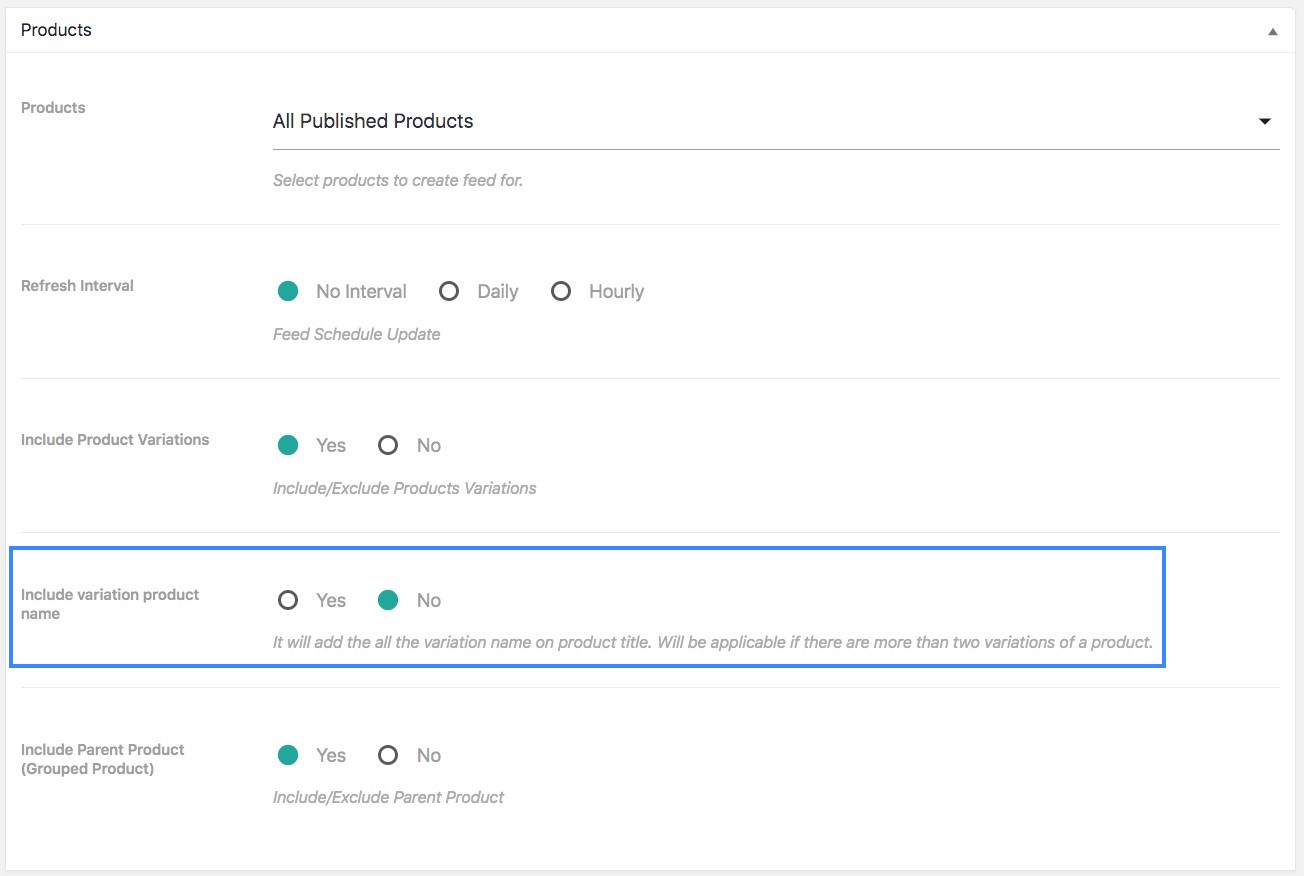
Task: Choose No for Include Product Variations
Action: 388,445
